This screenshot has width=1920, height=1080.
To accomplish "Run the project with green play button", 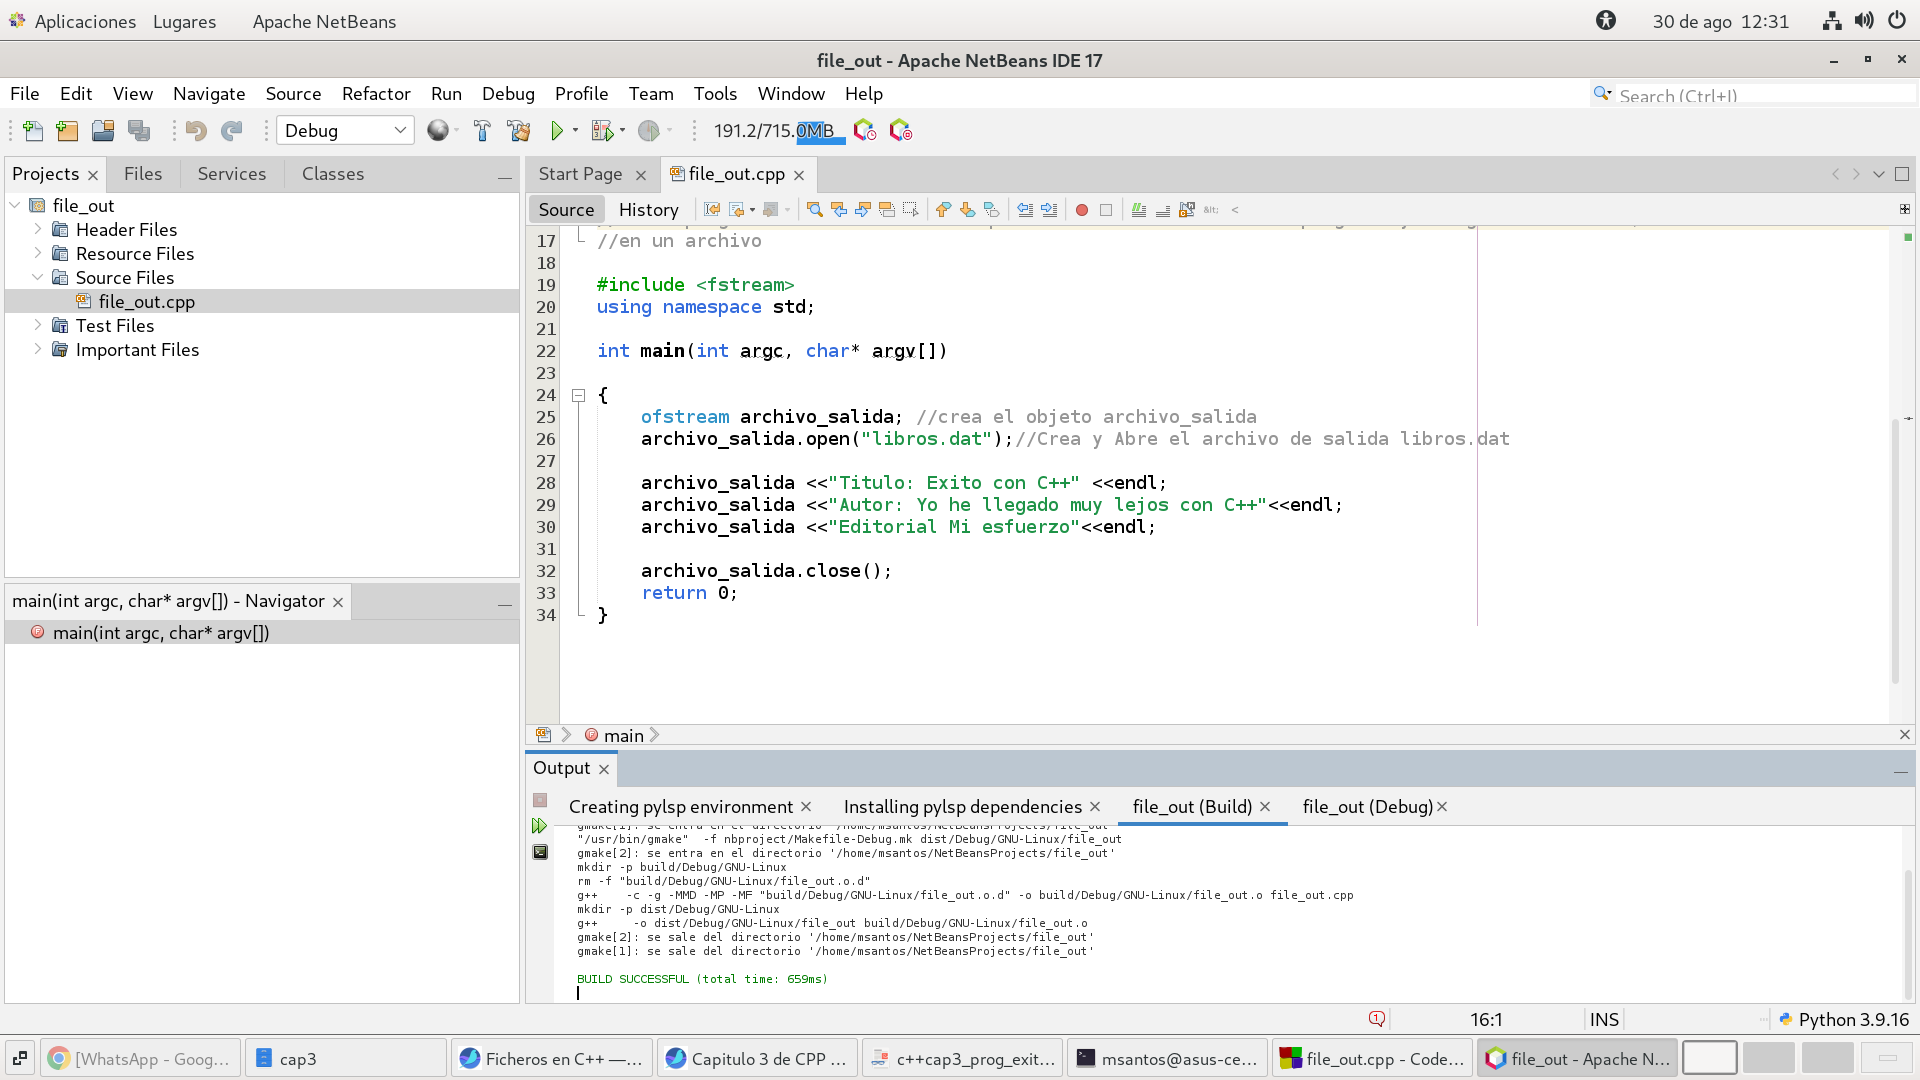I will pyautogui.click(x=557, y=131).
